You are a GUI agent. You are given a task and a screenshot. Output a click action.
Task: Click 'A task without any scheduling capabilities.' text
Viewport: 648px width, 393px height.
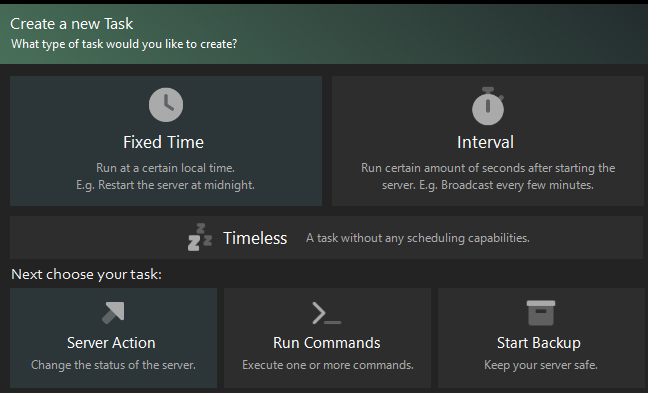tap(418, 238)
